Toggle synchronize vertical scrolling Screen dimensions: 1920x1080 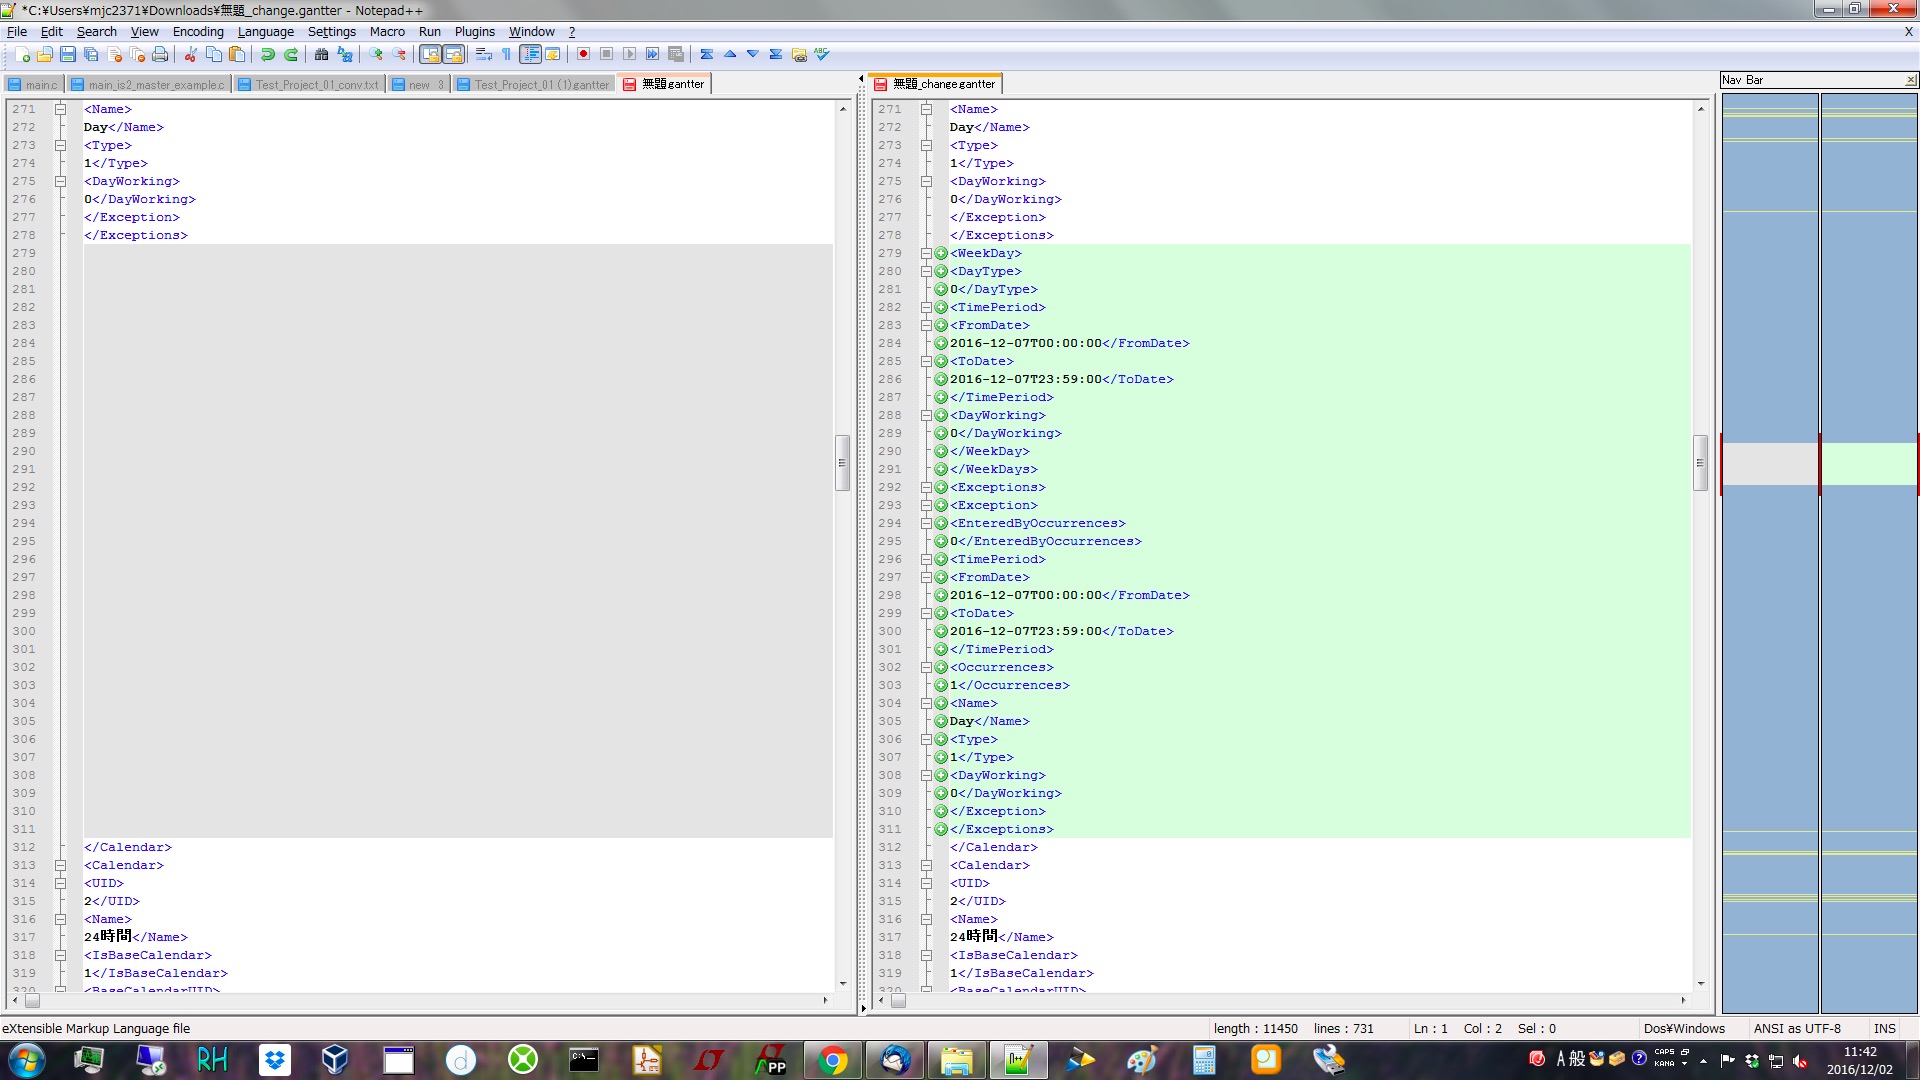(x=430, y=54)
